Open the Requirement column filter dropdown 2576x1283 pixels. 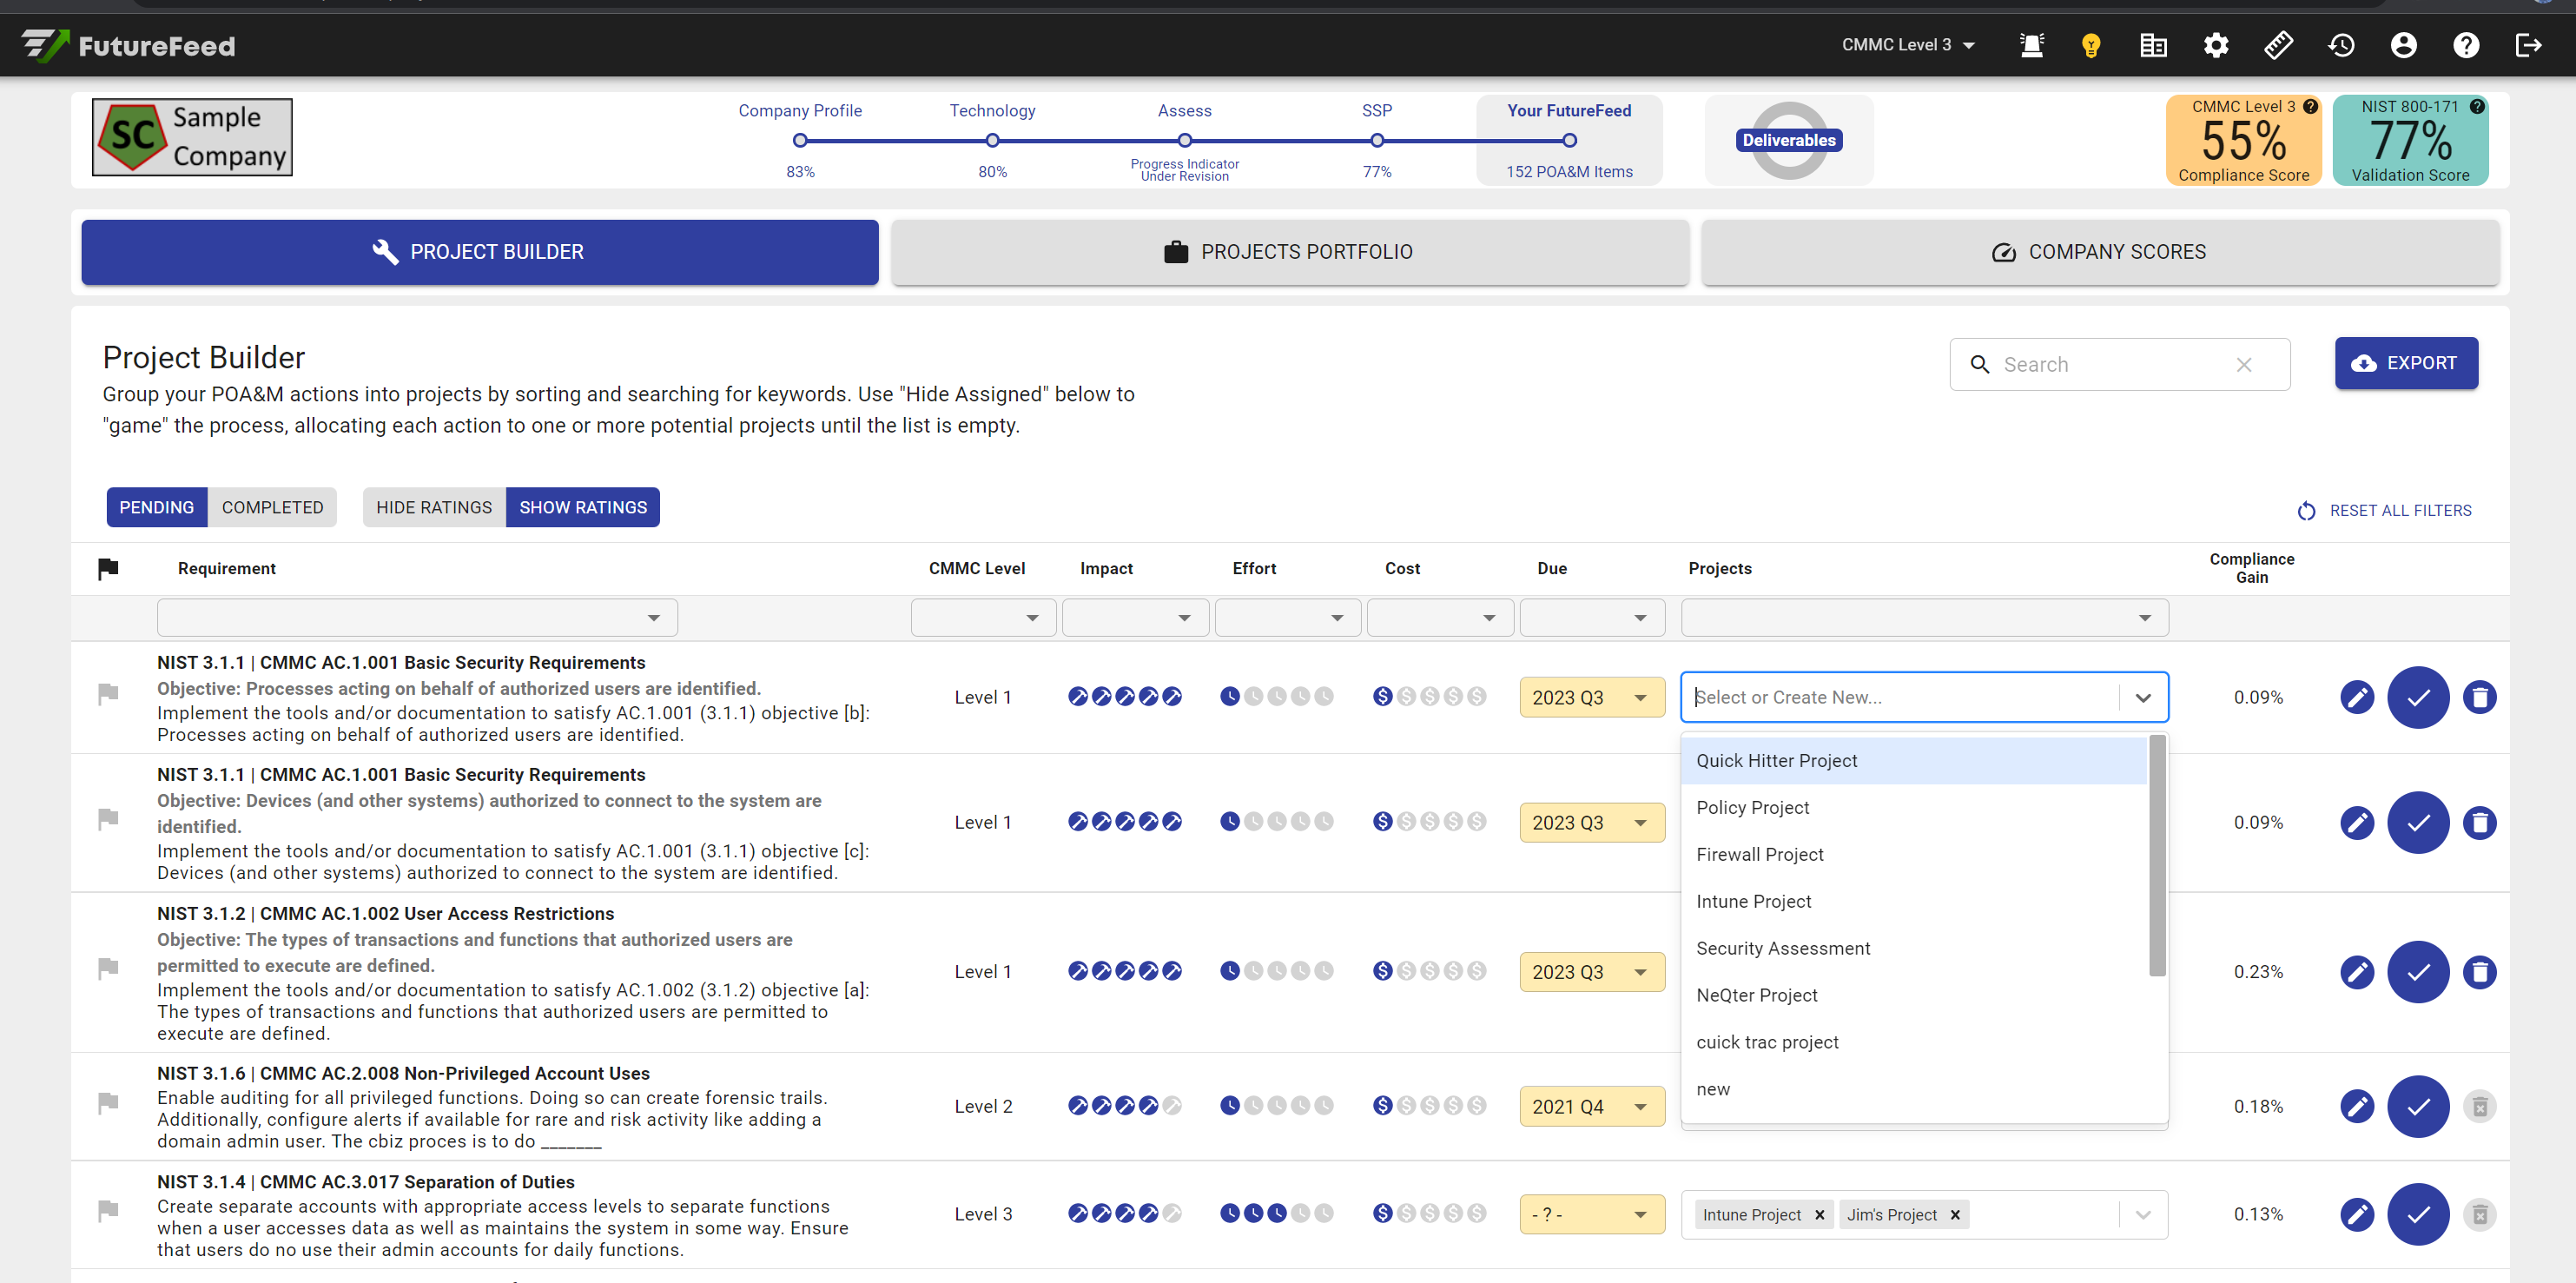(417, 618)
